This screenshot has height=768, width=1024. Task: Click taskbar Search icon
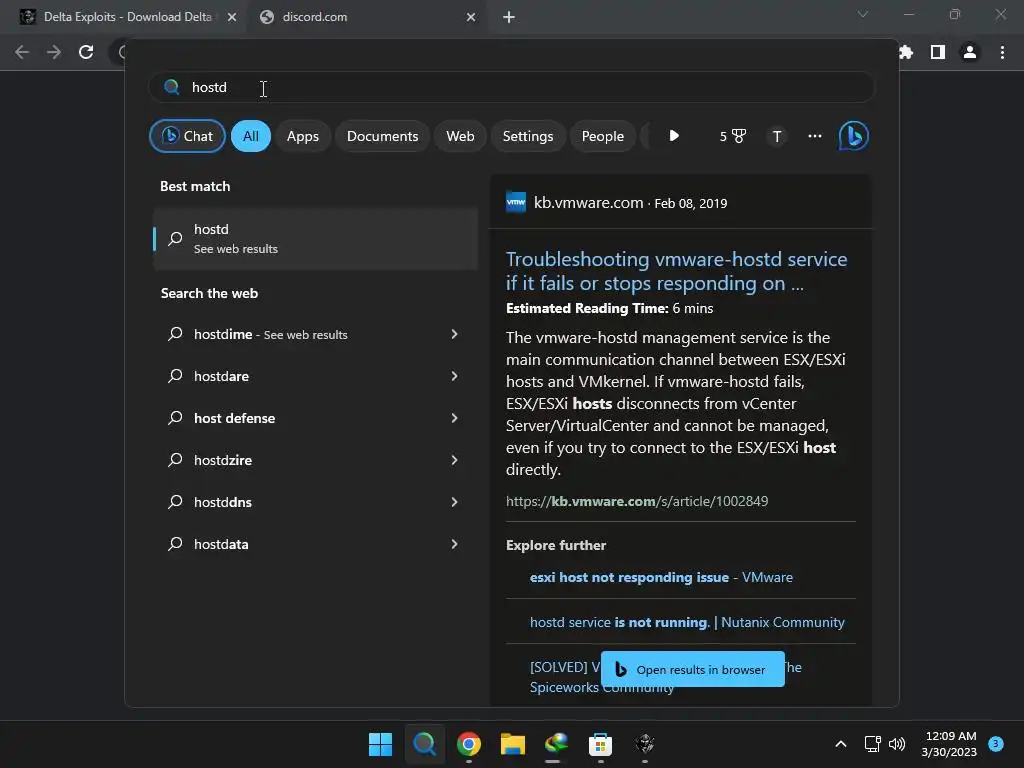click(x=424, y=744)
